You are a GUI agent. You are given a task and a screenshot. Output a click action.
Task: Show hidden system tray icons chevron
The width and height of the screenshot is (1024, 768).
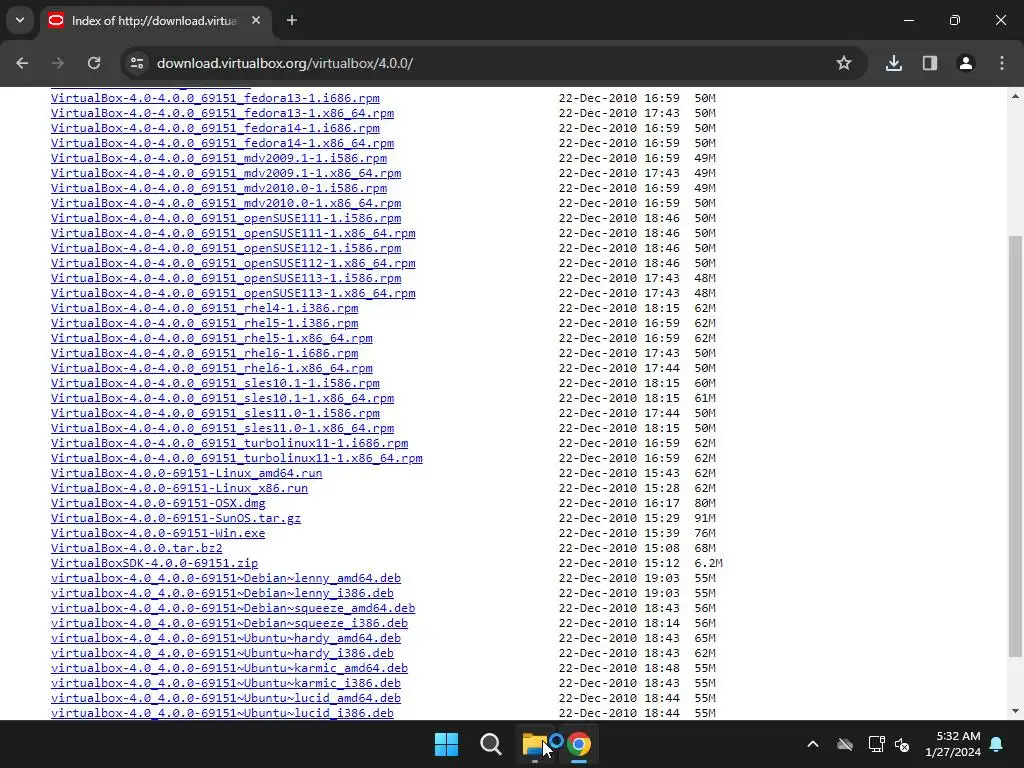pyautogui.click(x=813, y=744)
